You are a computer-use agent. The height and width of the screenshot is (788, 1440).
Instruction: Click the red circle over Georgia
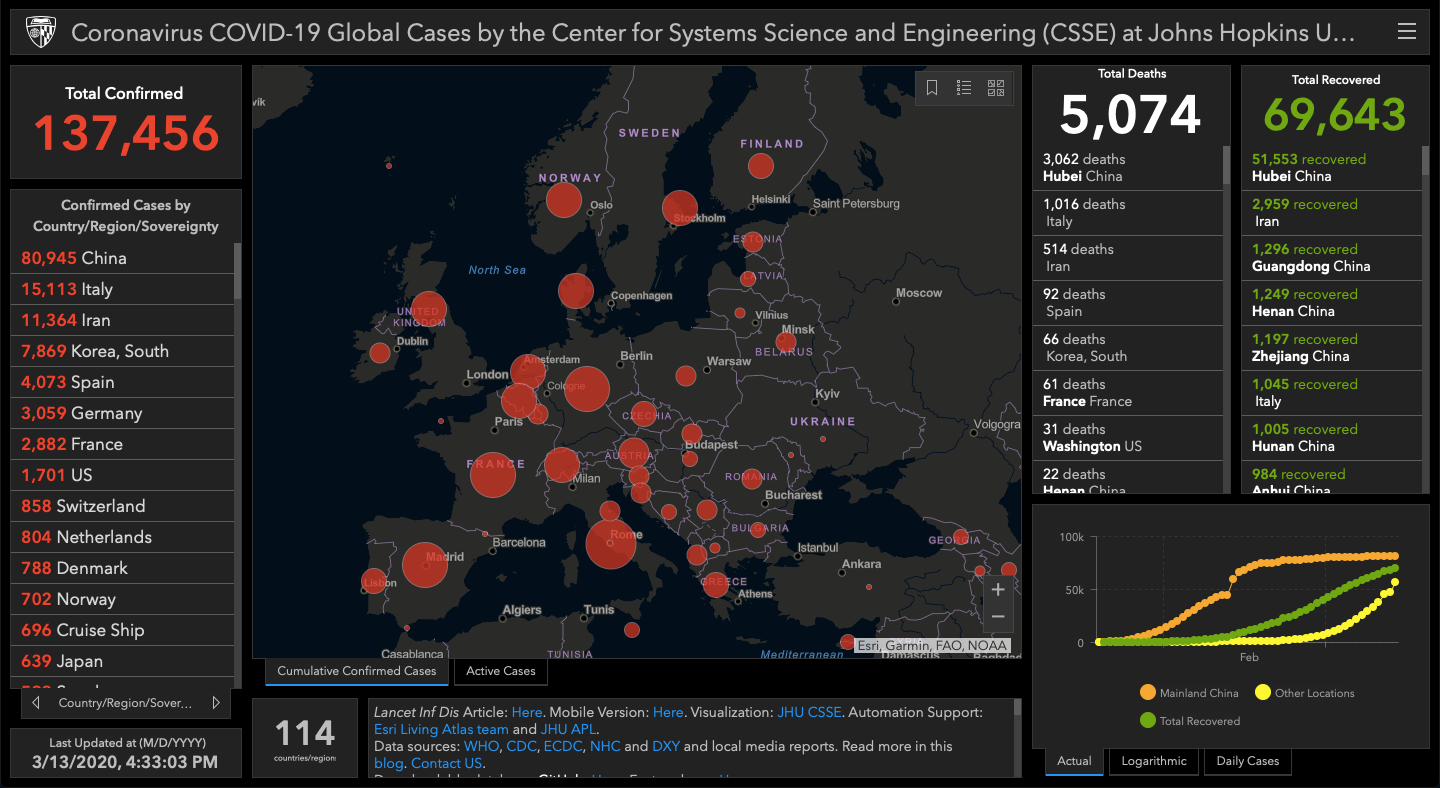(961, 537)
